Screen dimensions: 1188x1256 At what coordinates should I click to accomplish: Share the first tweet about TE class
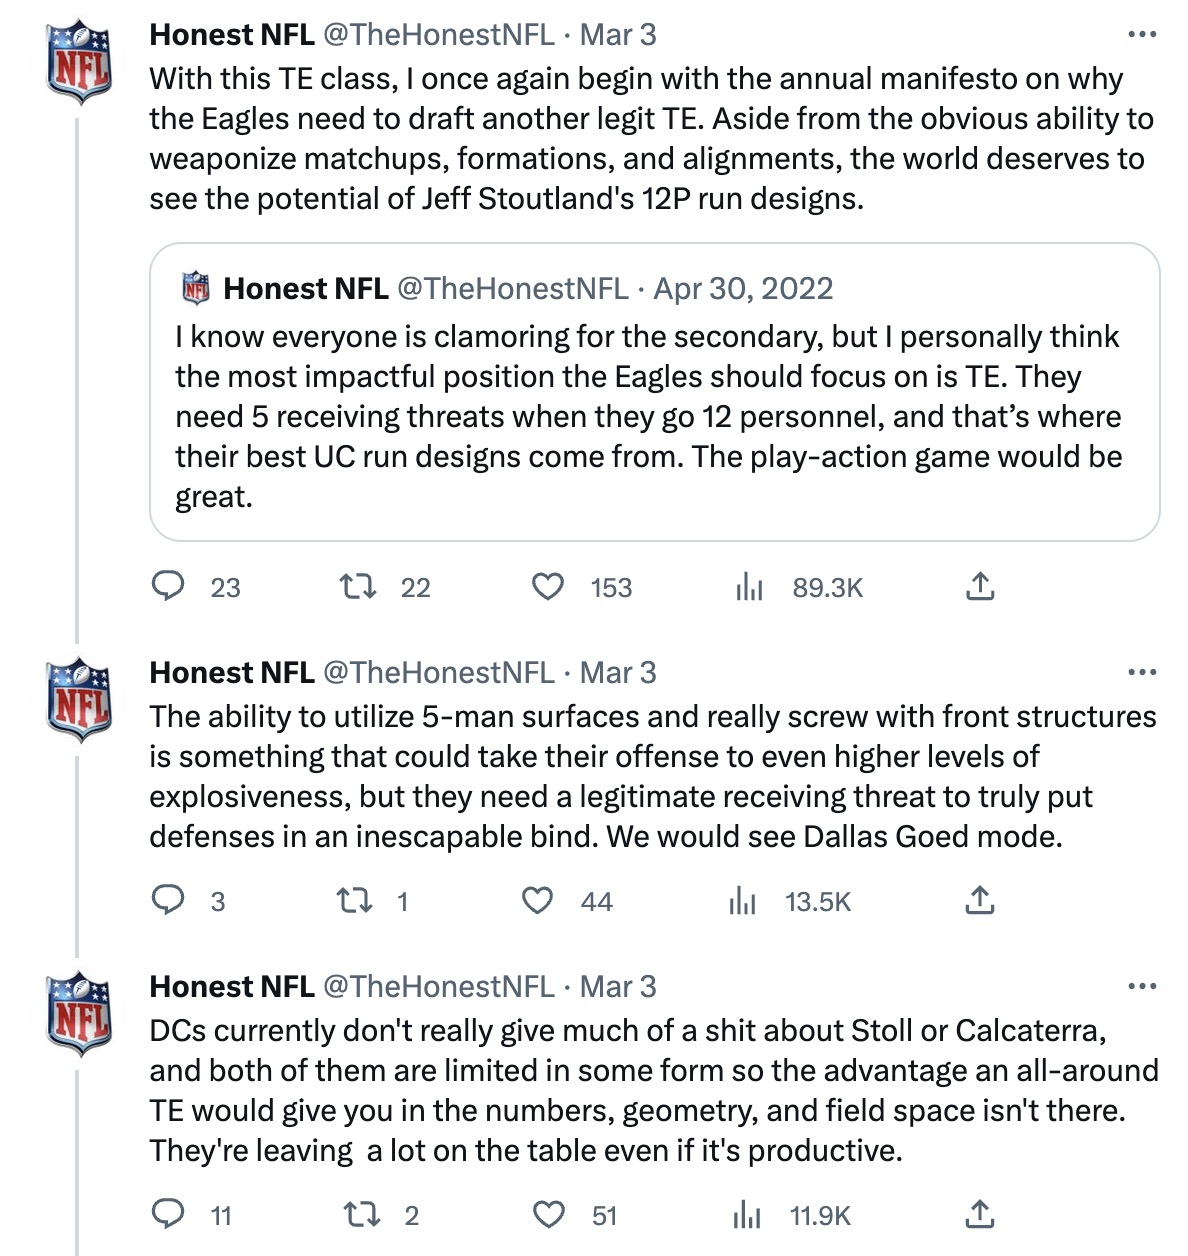(980, 586)
